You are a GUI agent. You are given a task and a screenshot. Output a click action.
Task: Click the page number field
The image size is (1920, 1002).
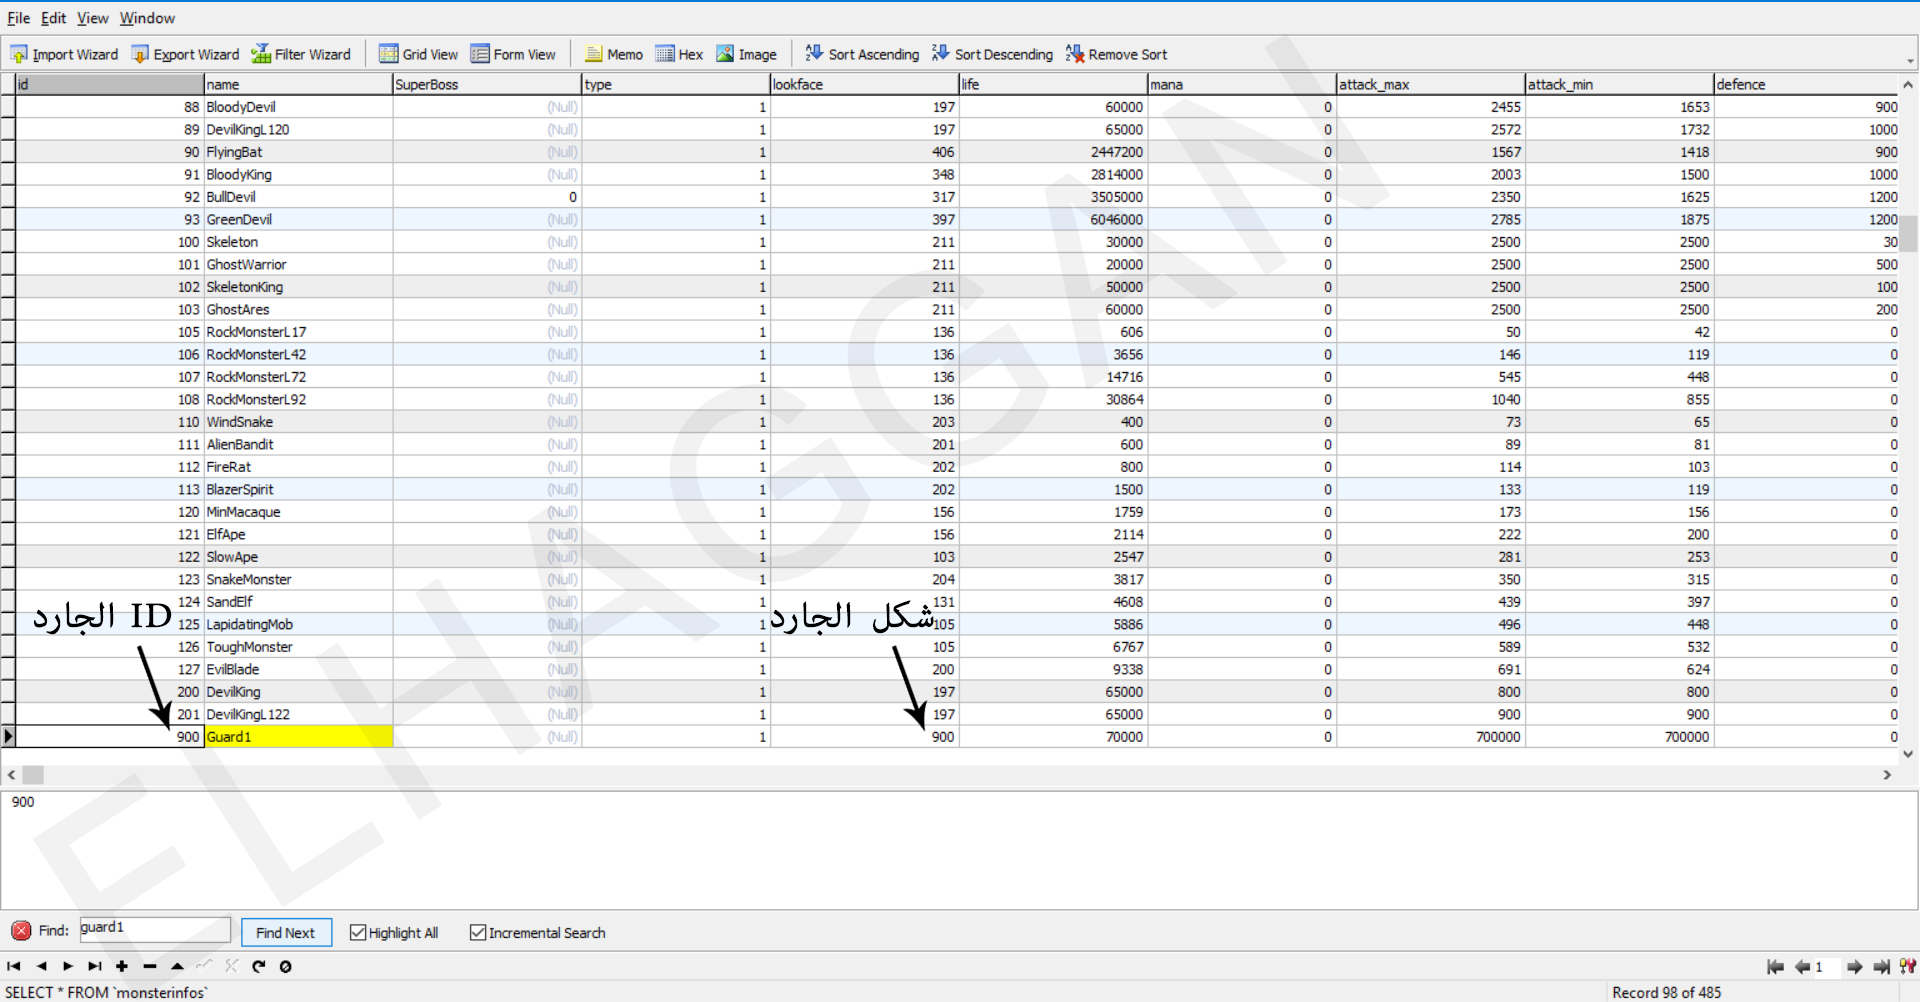(1828, 967)
